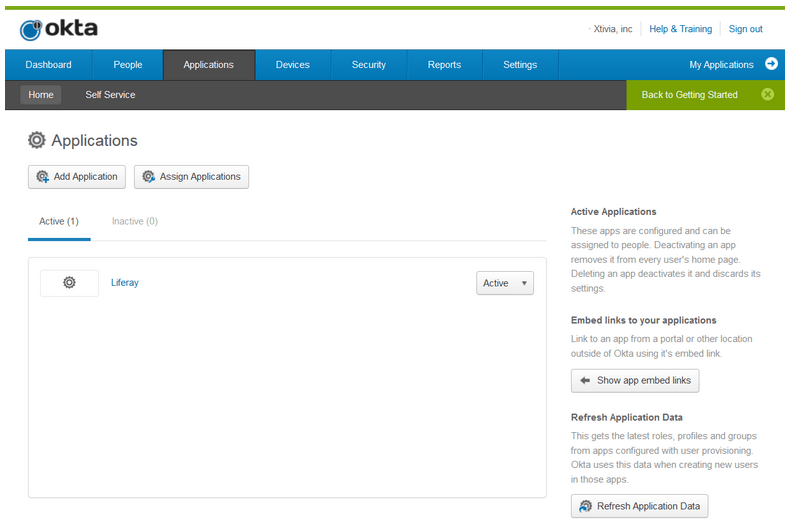787x528 pixels.
Task: Click the Add Application button
Action: pos(77,177)
